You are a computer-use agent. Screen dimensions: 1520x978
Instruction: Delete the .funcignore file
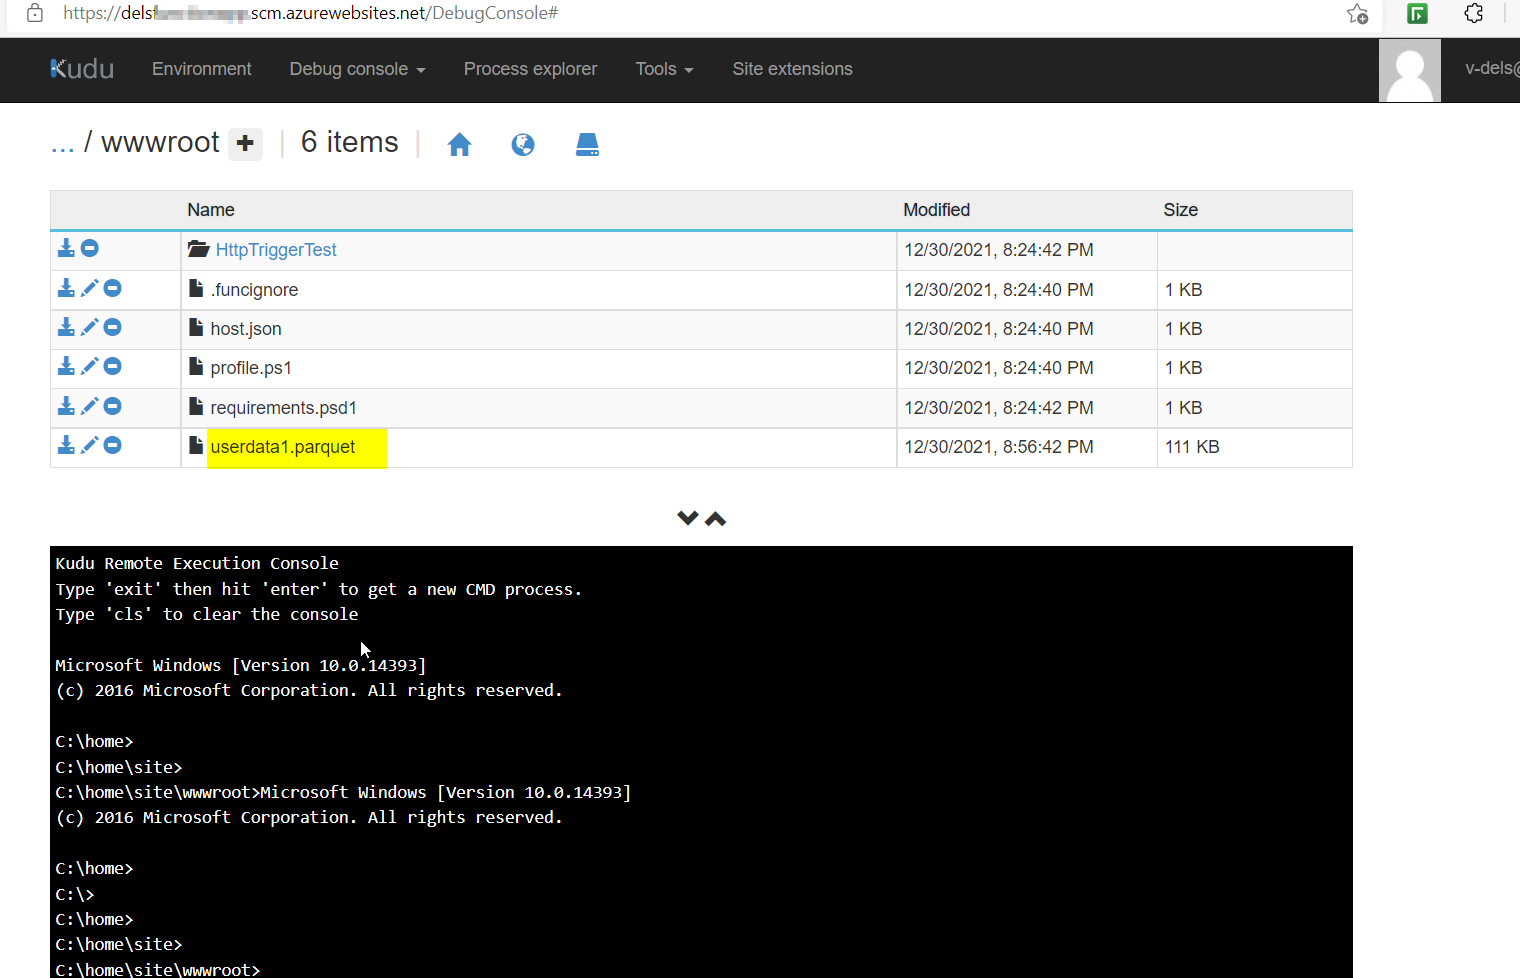coord(113,288)
